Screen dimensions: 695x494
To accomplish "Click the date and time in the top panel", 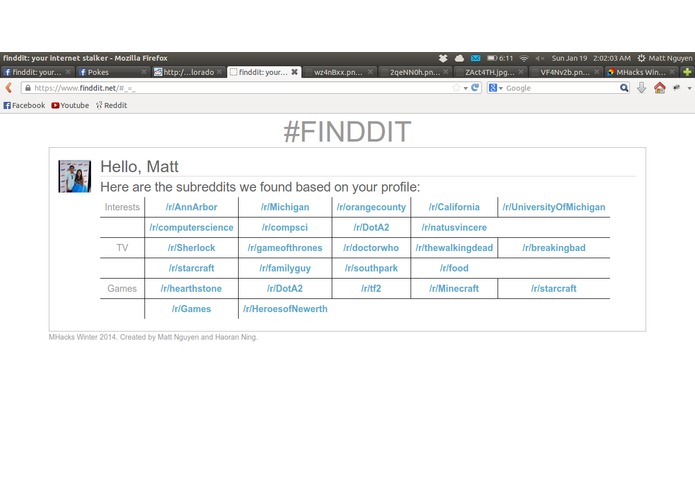I will 591,58.
